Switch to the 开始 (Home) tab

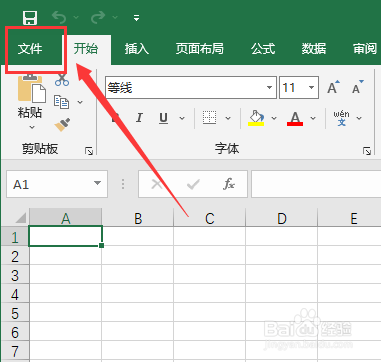(x=86, y=49)
